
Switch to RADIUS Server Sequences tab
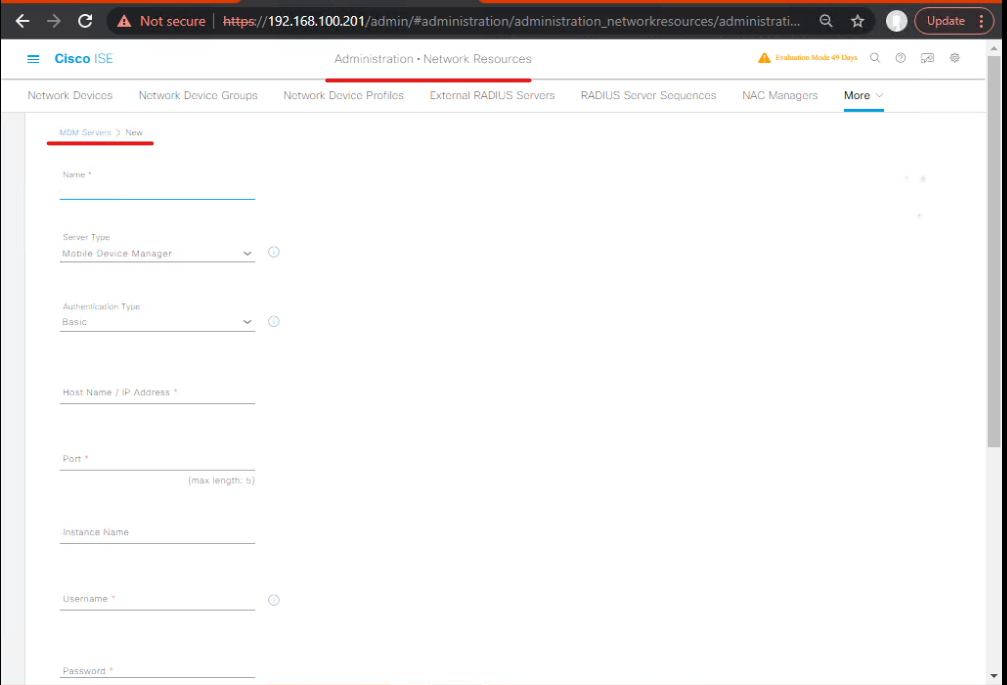click(x=648, y=96)
